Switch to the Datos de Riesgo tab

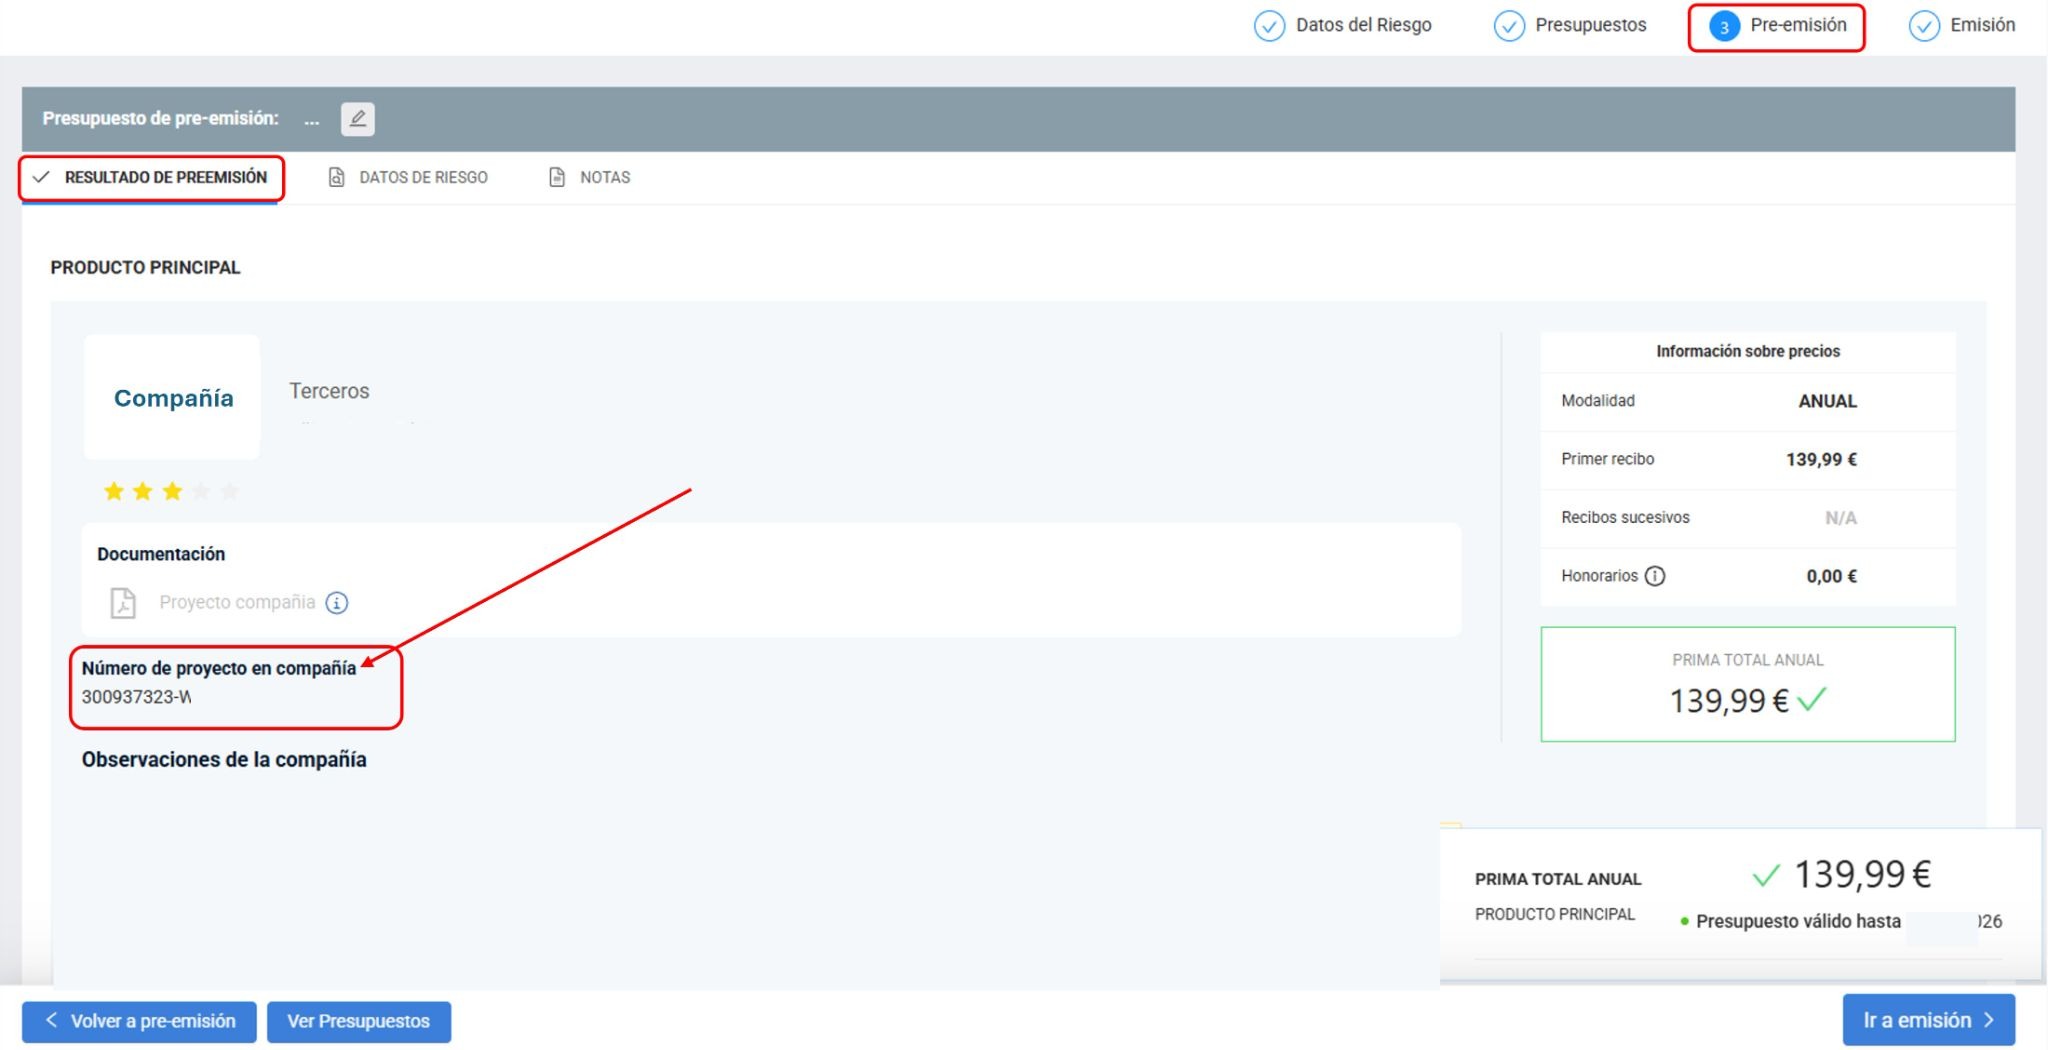[408, 178]
